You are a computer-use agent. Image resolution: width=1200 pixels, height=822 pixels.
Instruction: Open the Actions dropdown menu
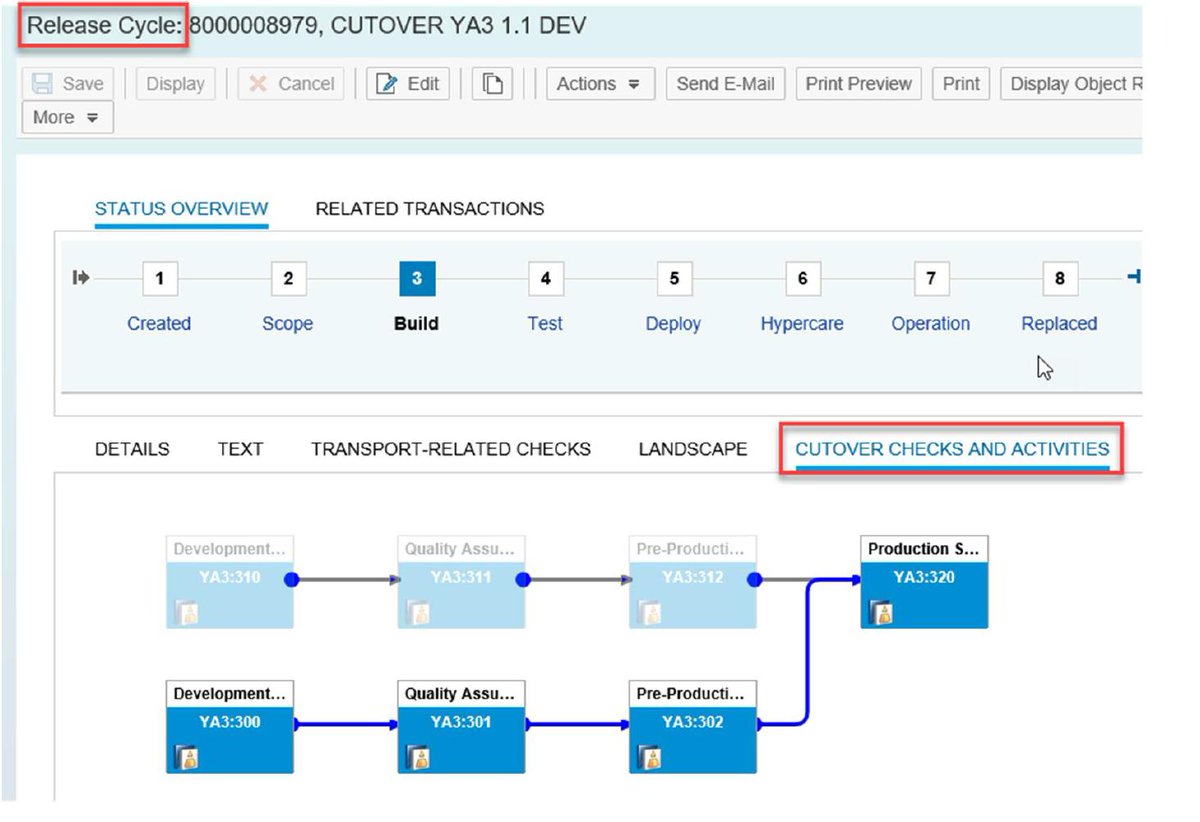[600, 84]
